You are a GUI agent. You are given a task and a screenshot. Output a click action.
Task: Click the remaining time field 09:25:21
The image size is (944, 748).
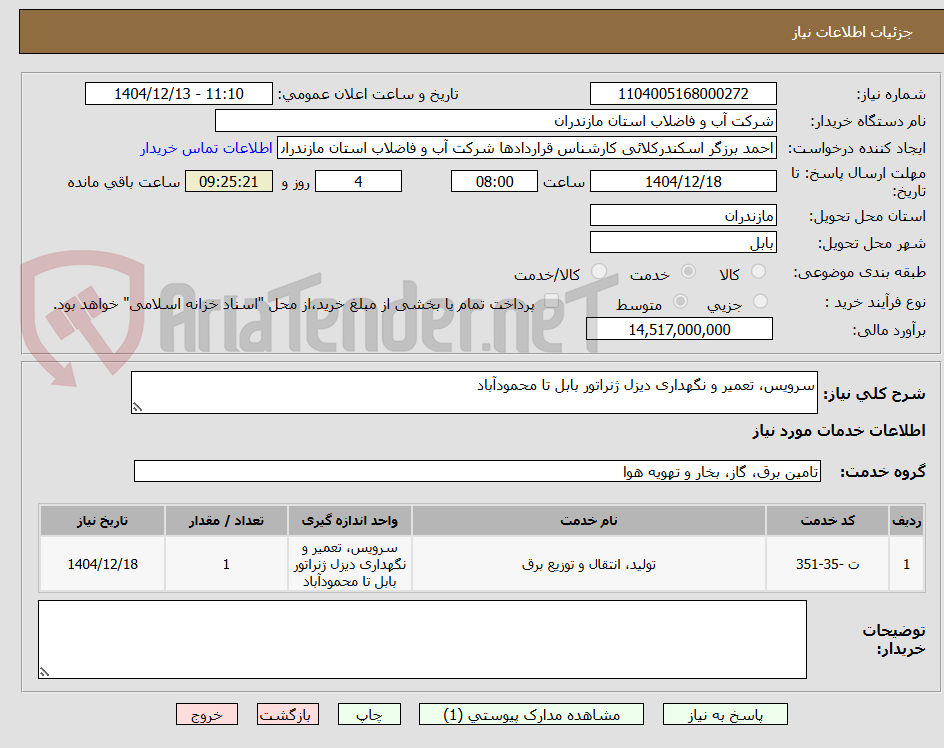[229, 181]
